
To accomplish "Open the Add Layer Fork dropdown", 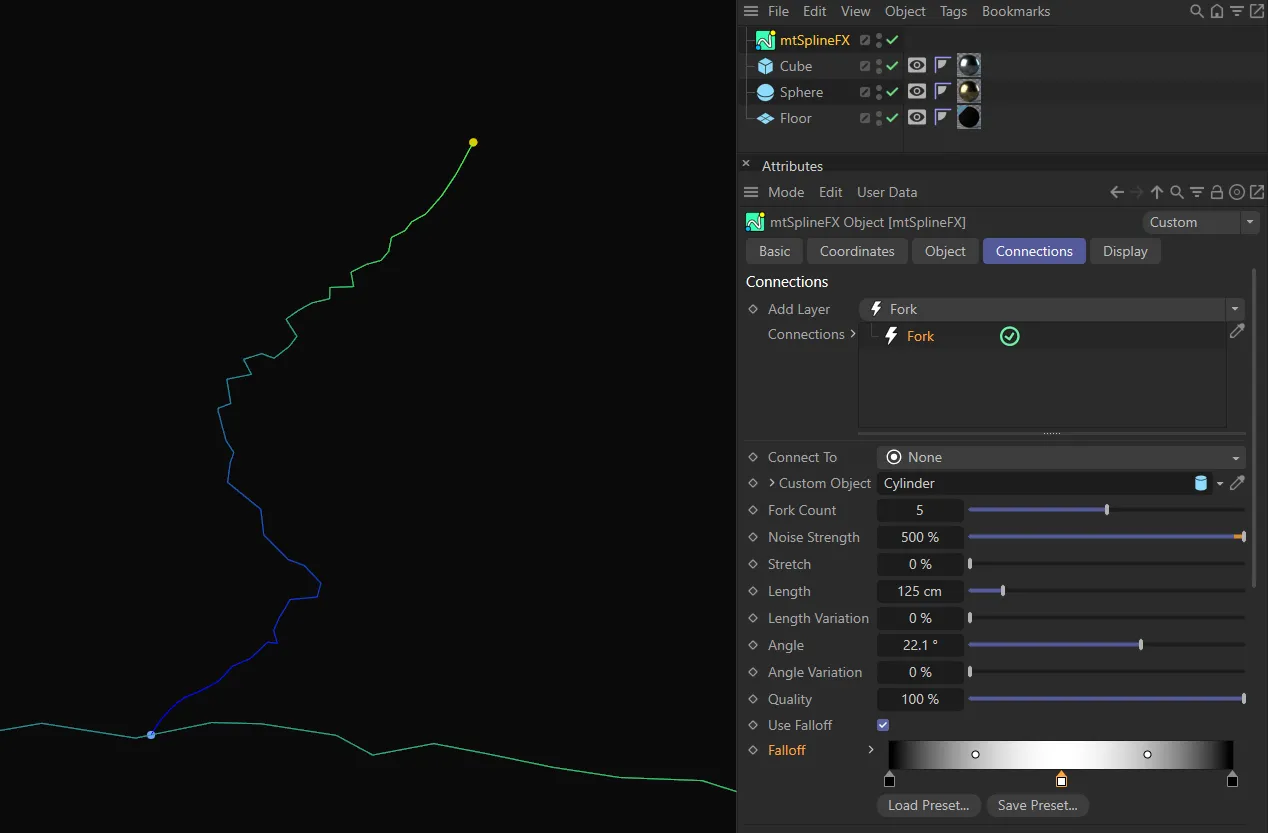I will [x=1050, y=309].
